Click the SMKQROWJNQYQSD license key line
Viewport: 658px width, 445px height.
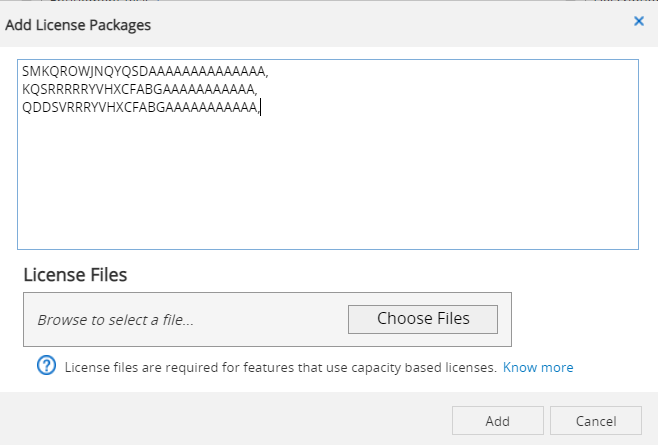145,71
